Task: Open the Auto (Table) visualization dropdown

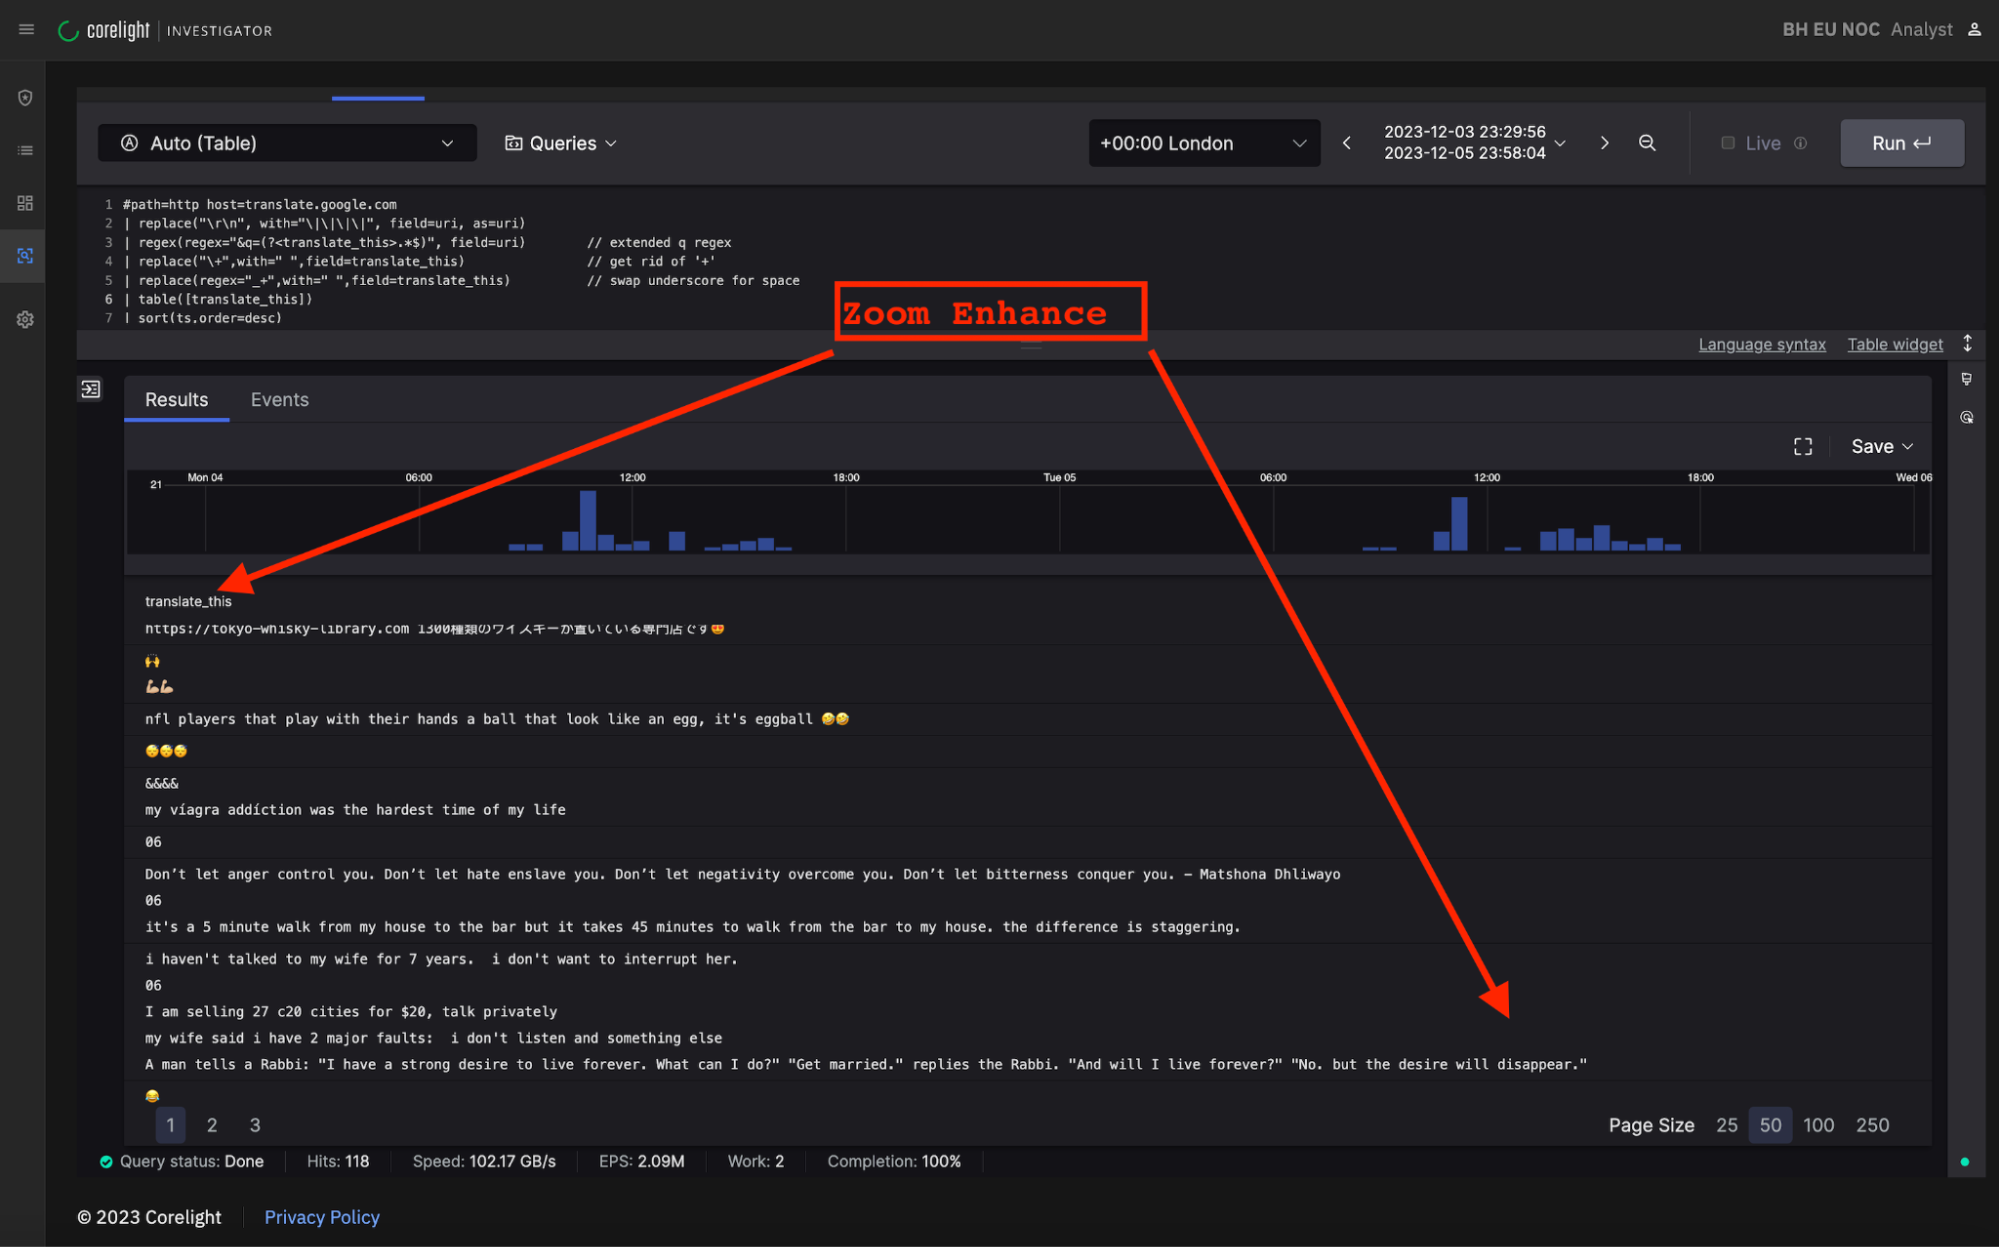Action: (287, 143)
